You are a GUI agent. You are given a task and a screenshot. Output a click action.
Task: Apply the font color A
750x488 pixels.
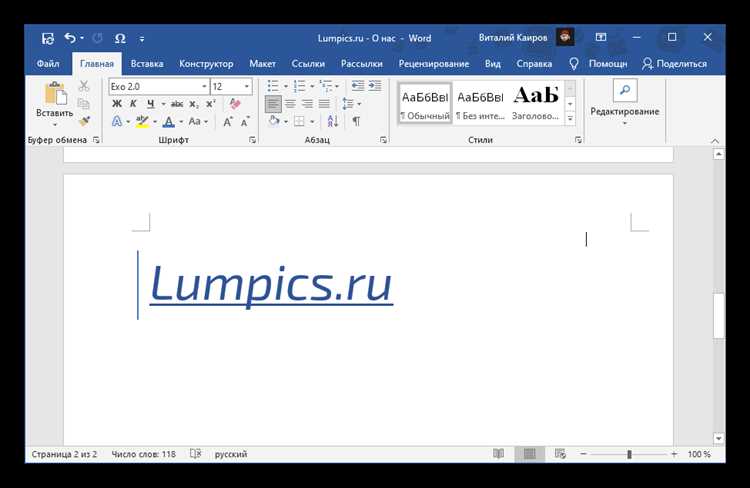coord(168,122)
